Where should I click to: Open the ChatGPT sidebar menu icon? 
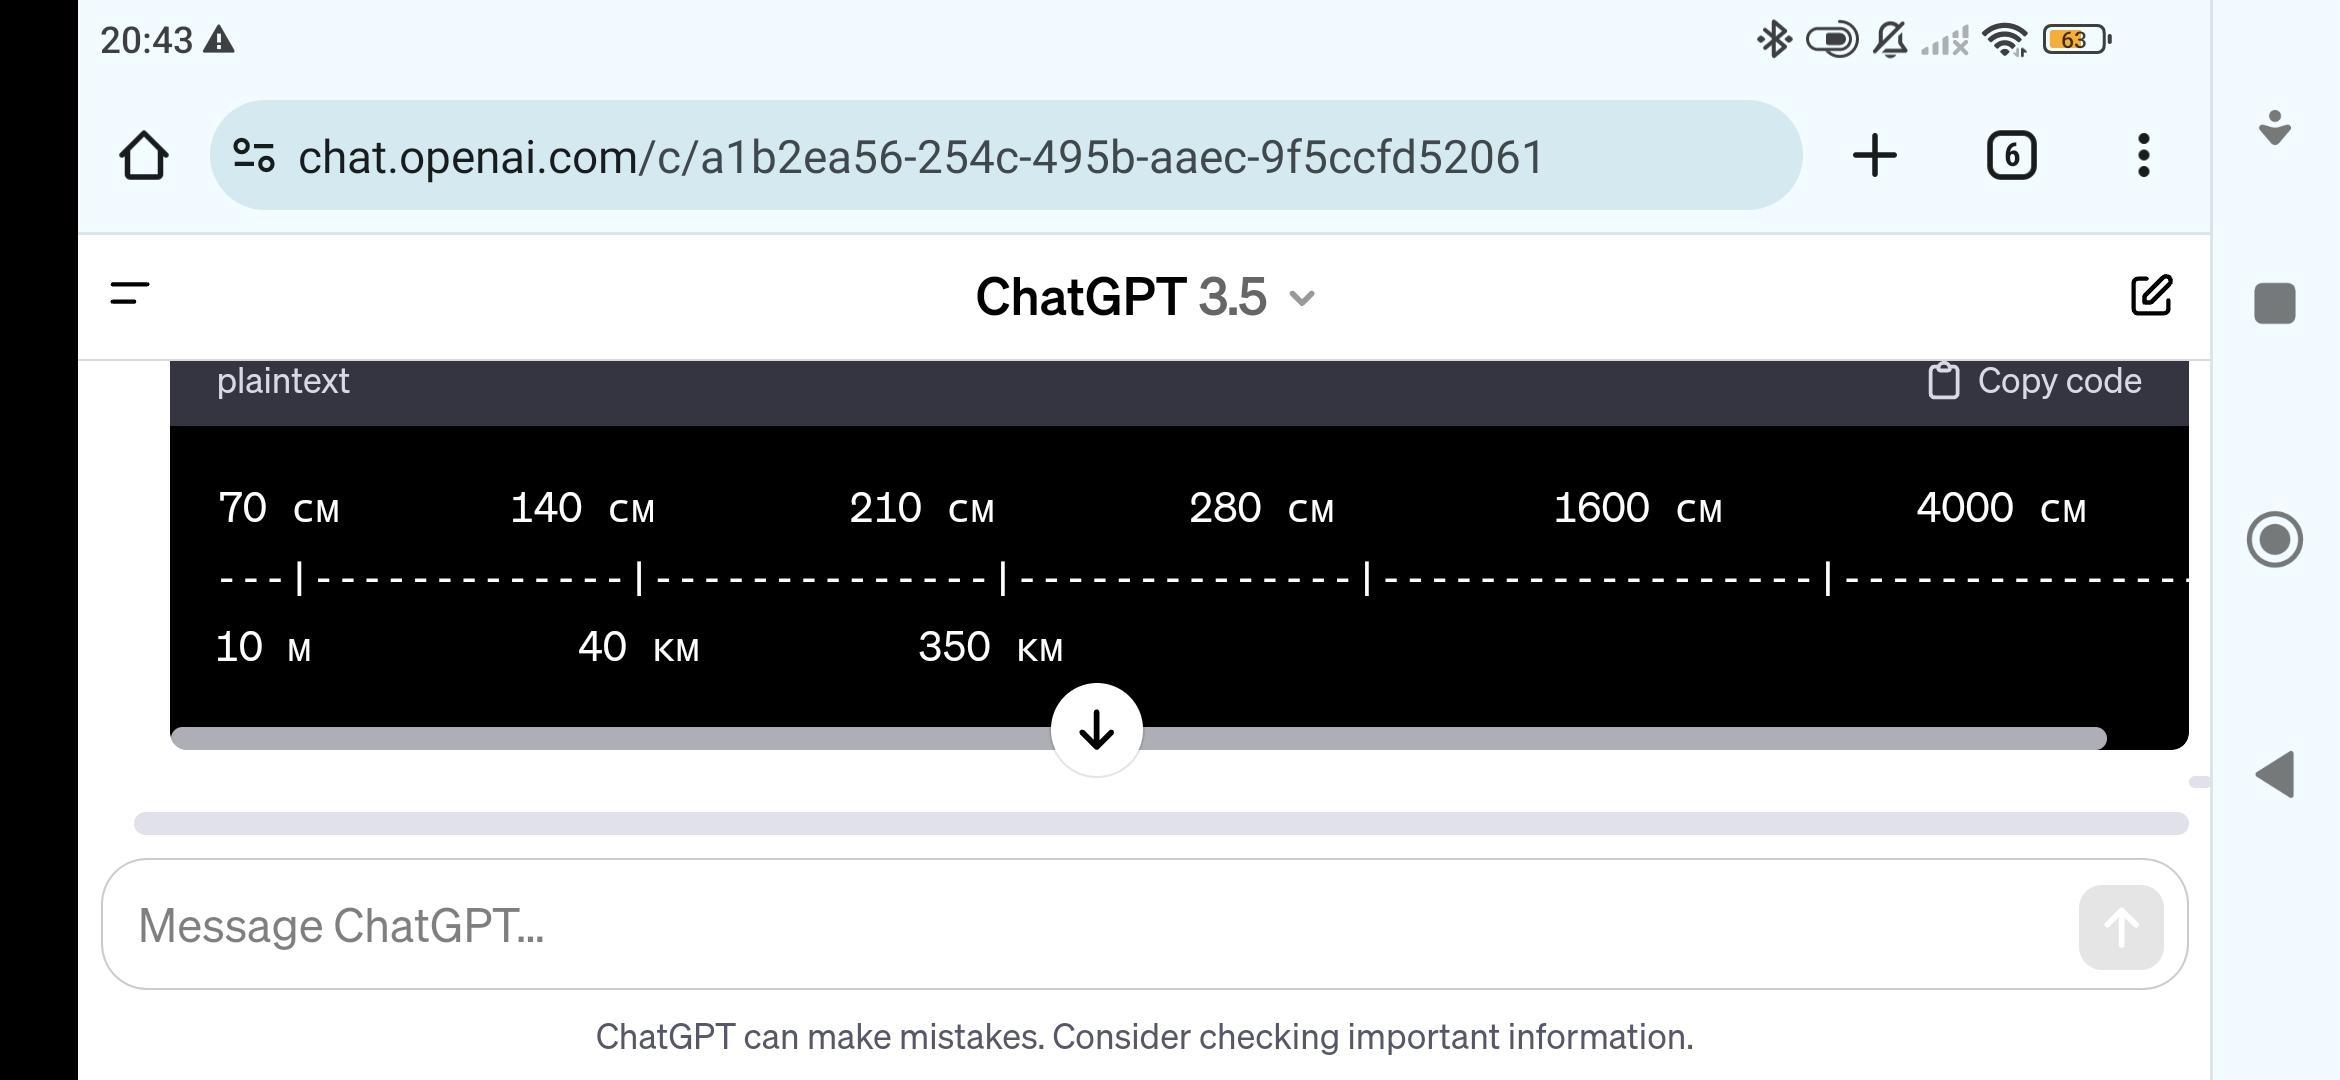(x=130, y=294)
